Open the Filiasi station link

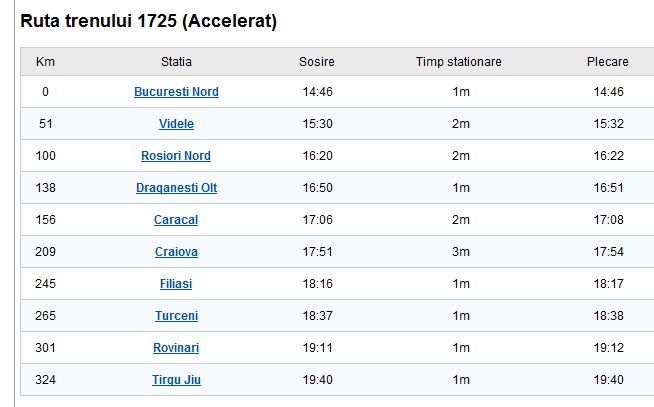(176, 284)
